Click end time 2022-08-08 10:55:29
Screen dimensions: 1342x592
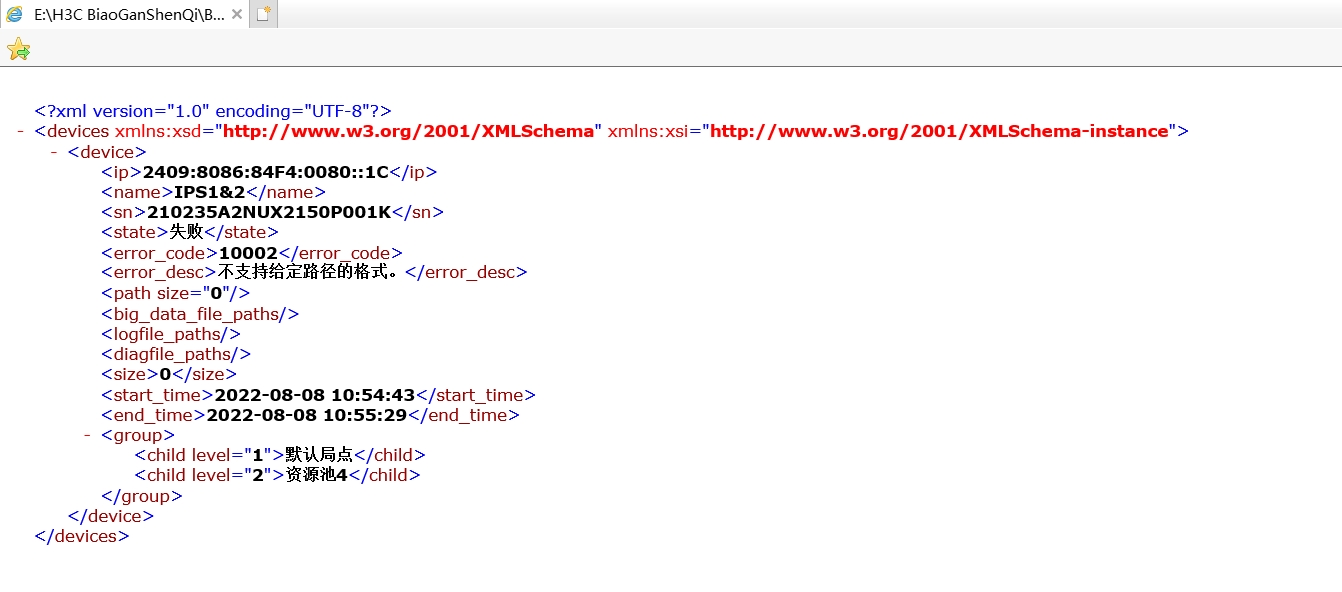[307, 415]
